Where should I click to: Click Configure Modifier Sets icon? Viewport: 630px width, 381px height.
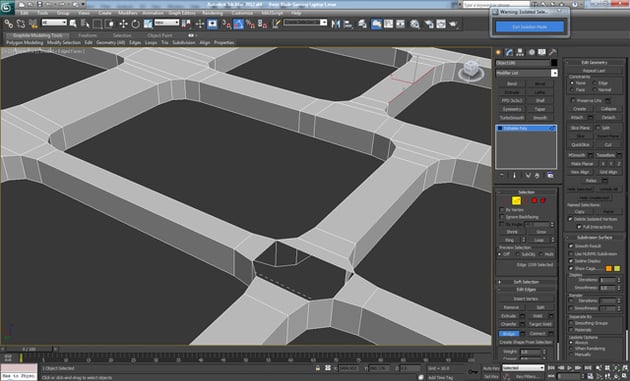point(550,175)
